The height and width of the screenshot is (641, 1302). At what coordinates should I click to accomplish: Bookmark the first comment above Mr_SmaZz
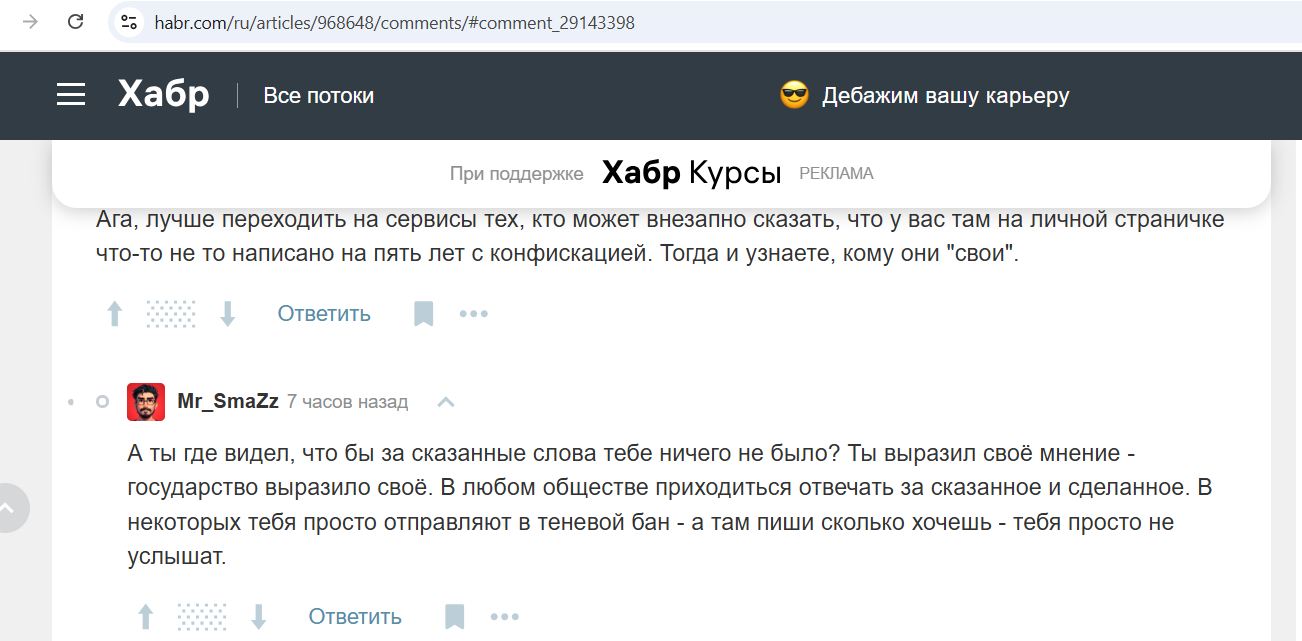(424, 314)
